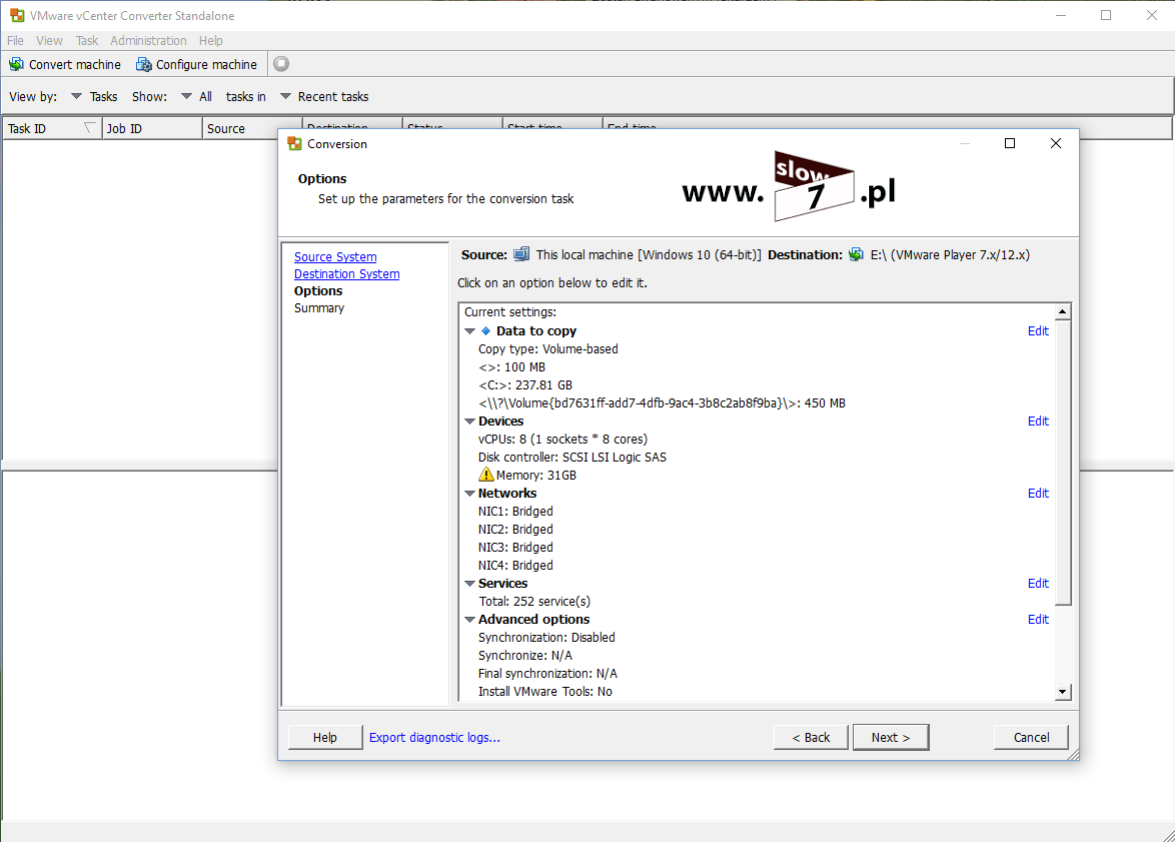Click the destination machine icon

tap(856, 255)
